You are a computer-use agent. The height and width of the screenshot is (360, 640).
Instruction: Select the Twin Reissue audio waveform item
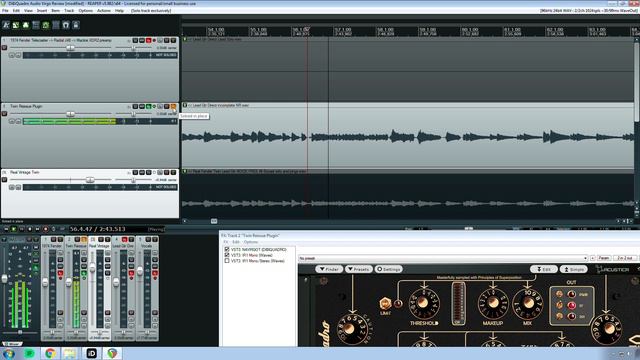(x=408, y=137)
